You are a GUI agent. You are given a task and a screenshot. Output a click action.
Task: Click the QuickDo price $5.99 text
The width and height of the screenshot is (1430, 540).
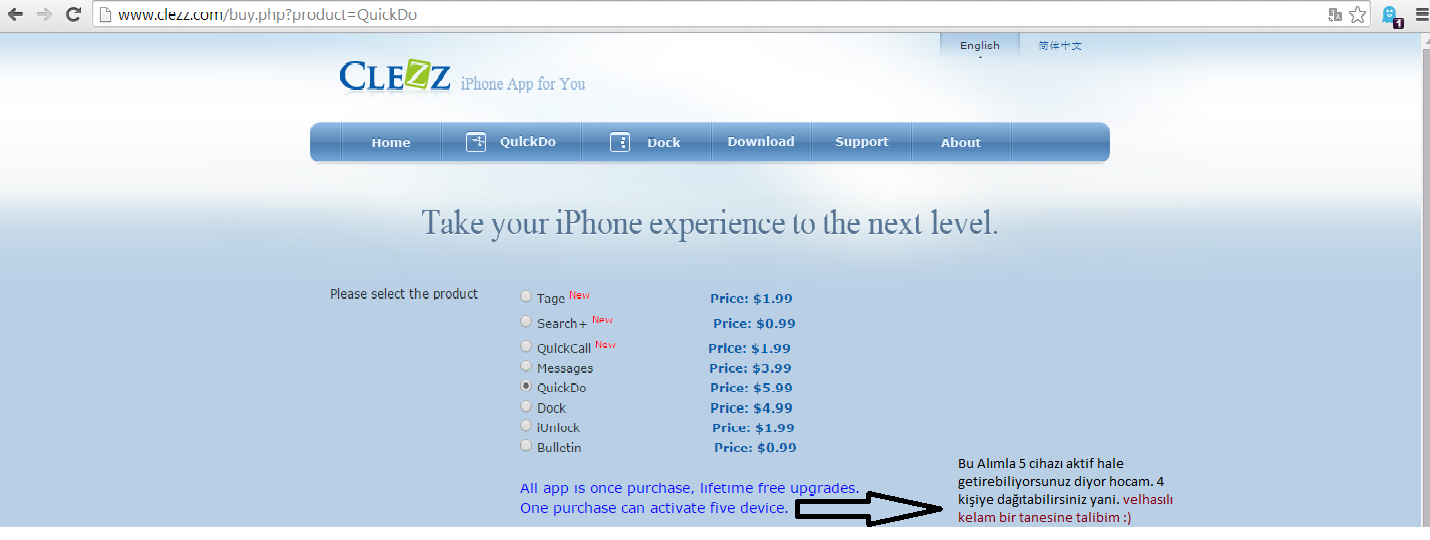(751, 388)
